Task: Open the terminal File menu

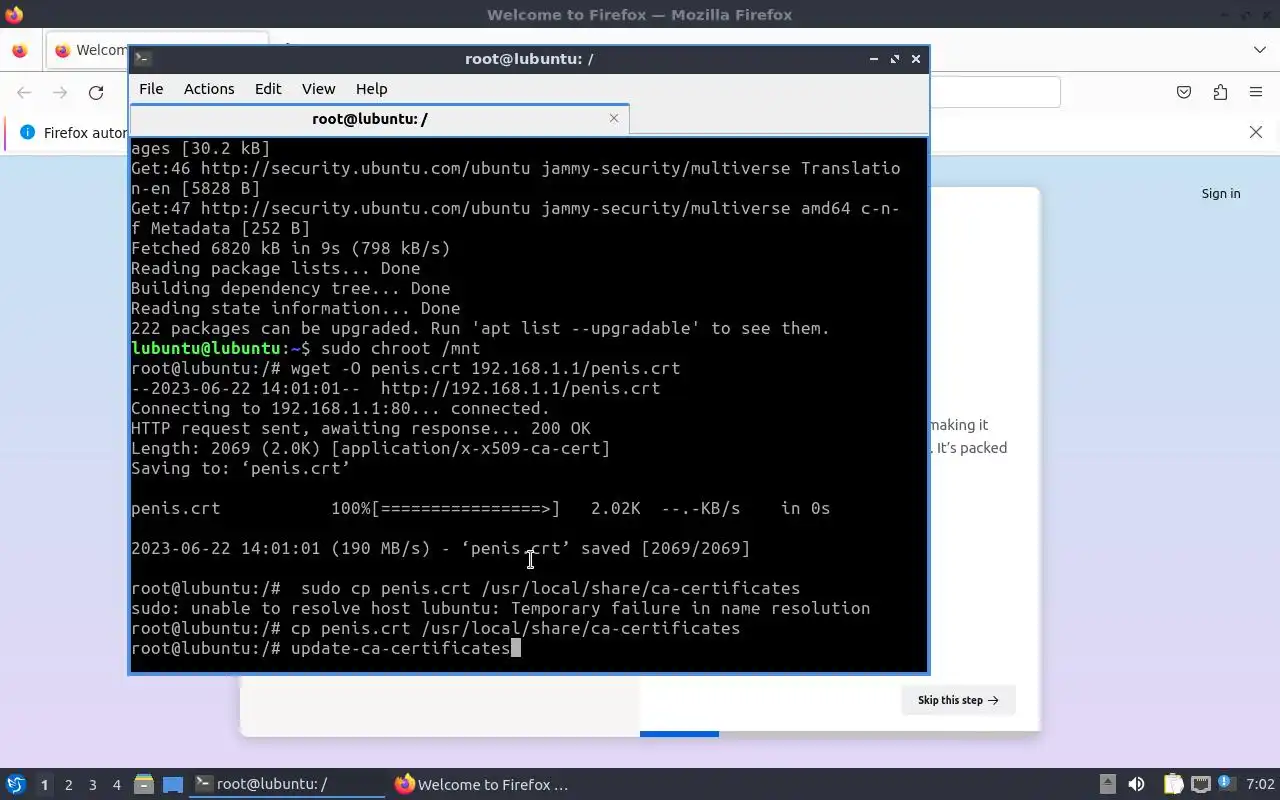Action: tap(151, 89)
